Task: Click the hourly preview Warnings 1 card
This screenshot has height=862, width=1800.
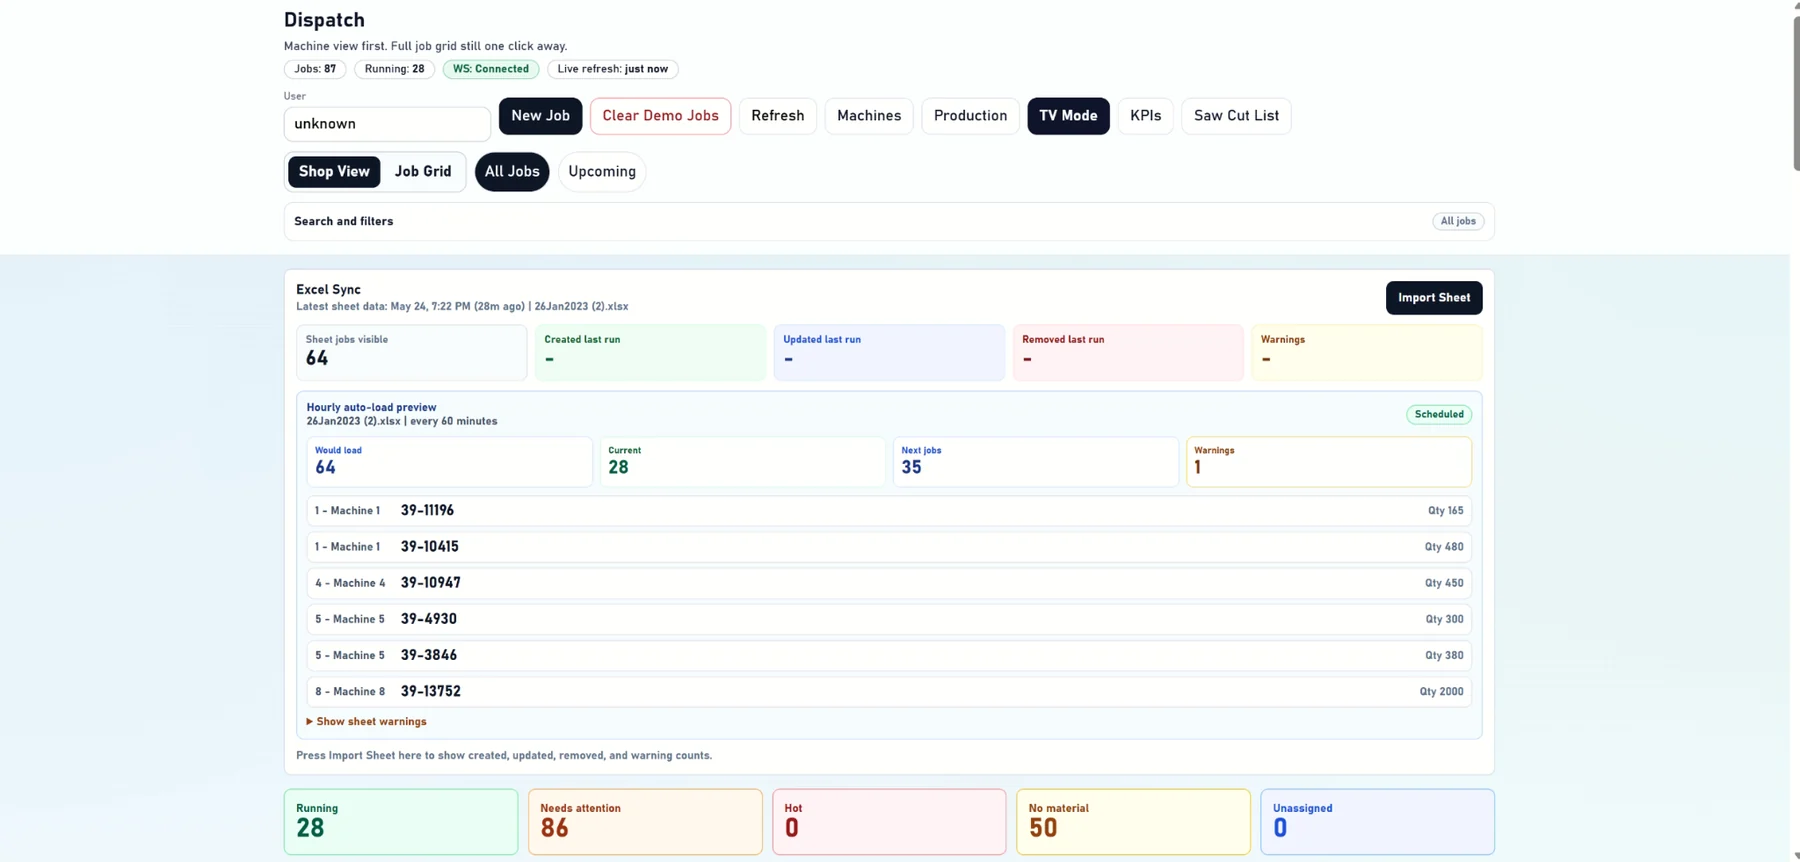Action: tap(1329, 462)
